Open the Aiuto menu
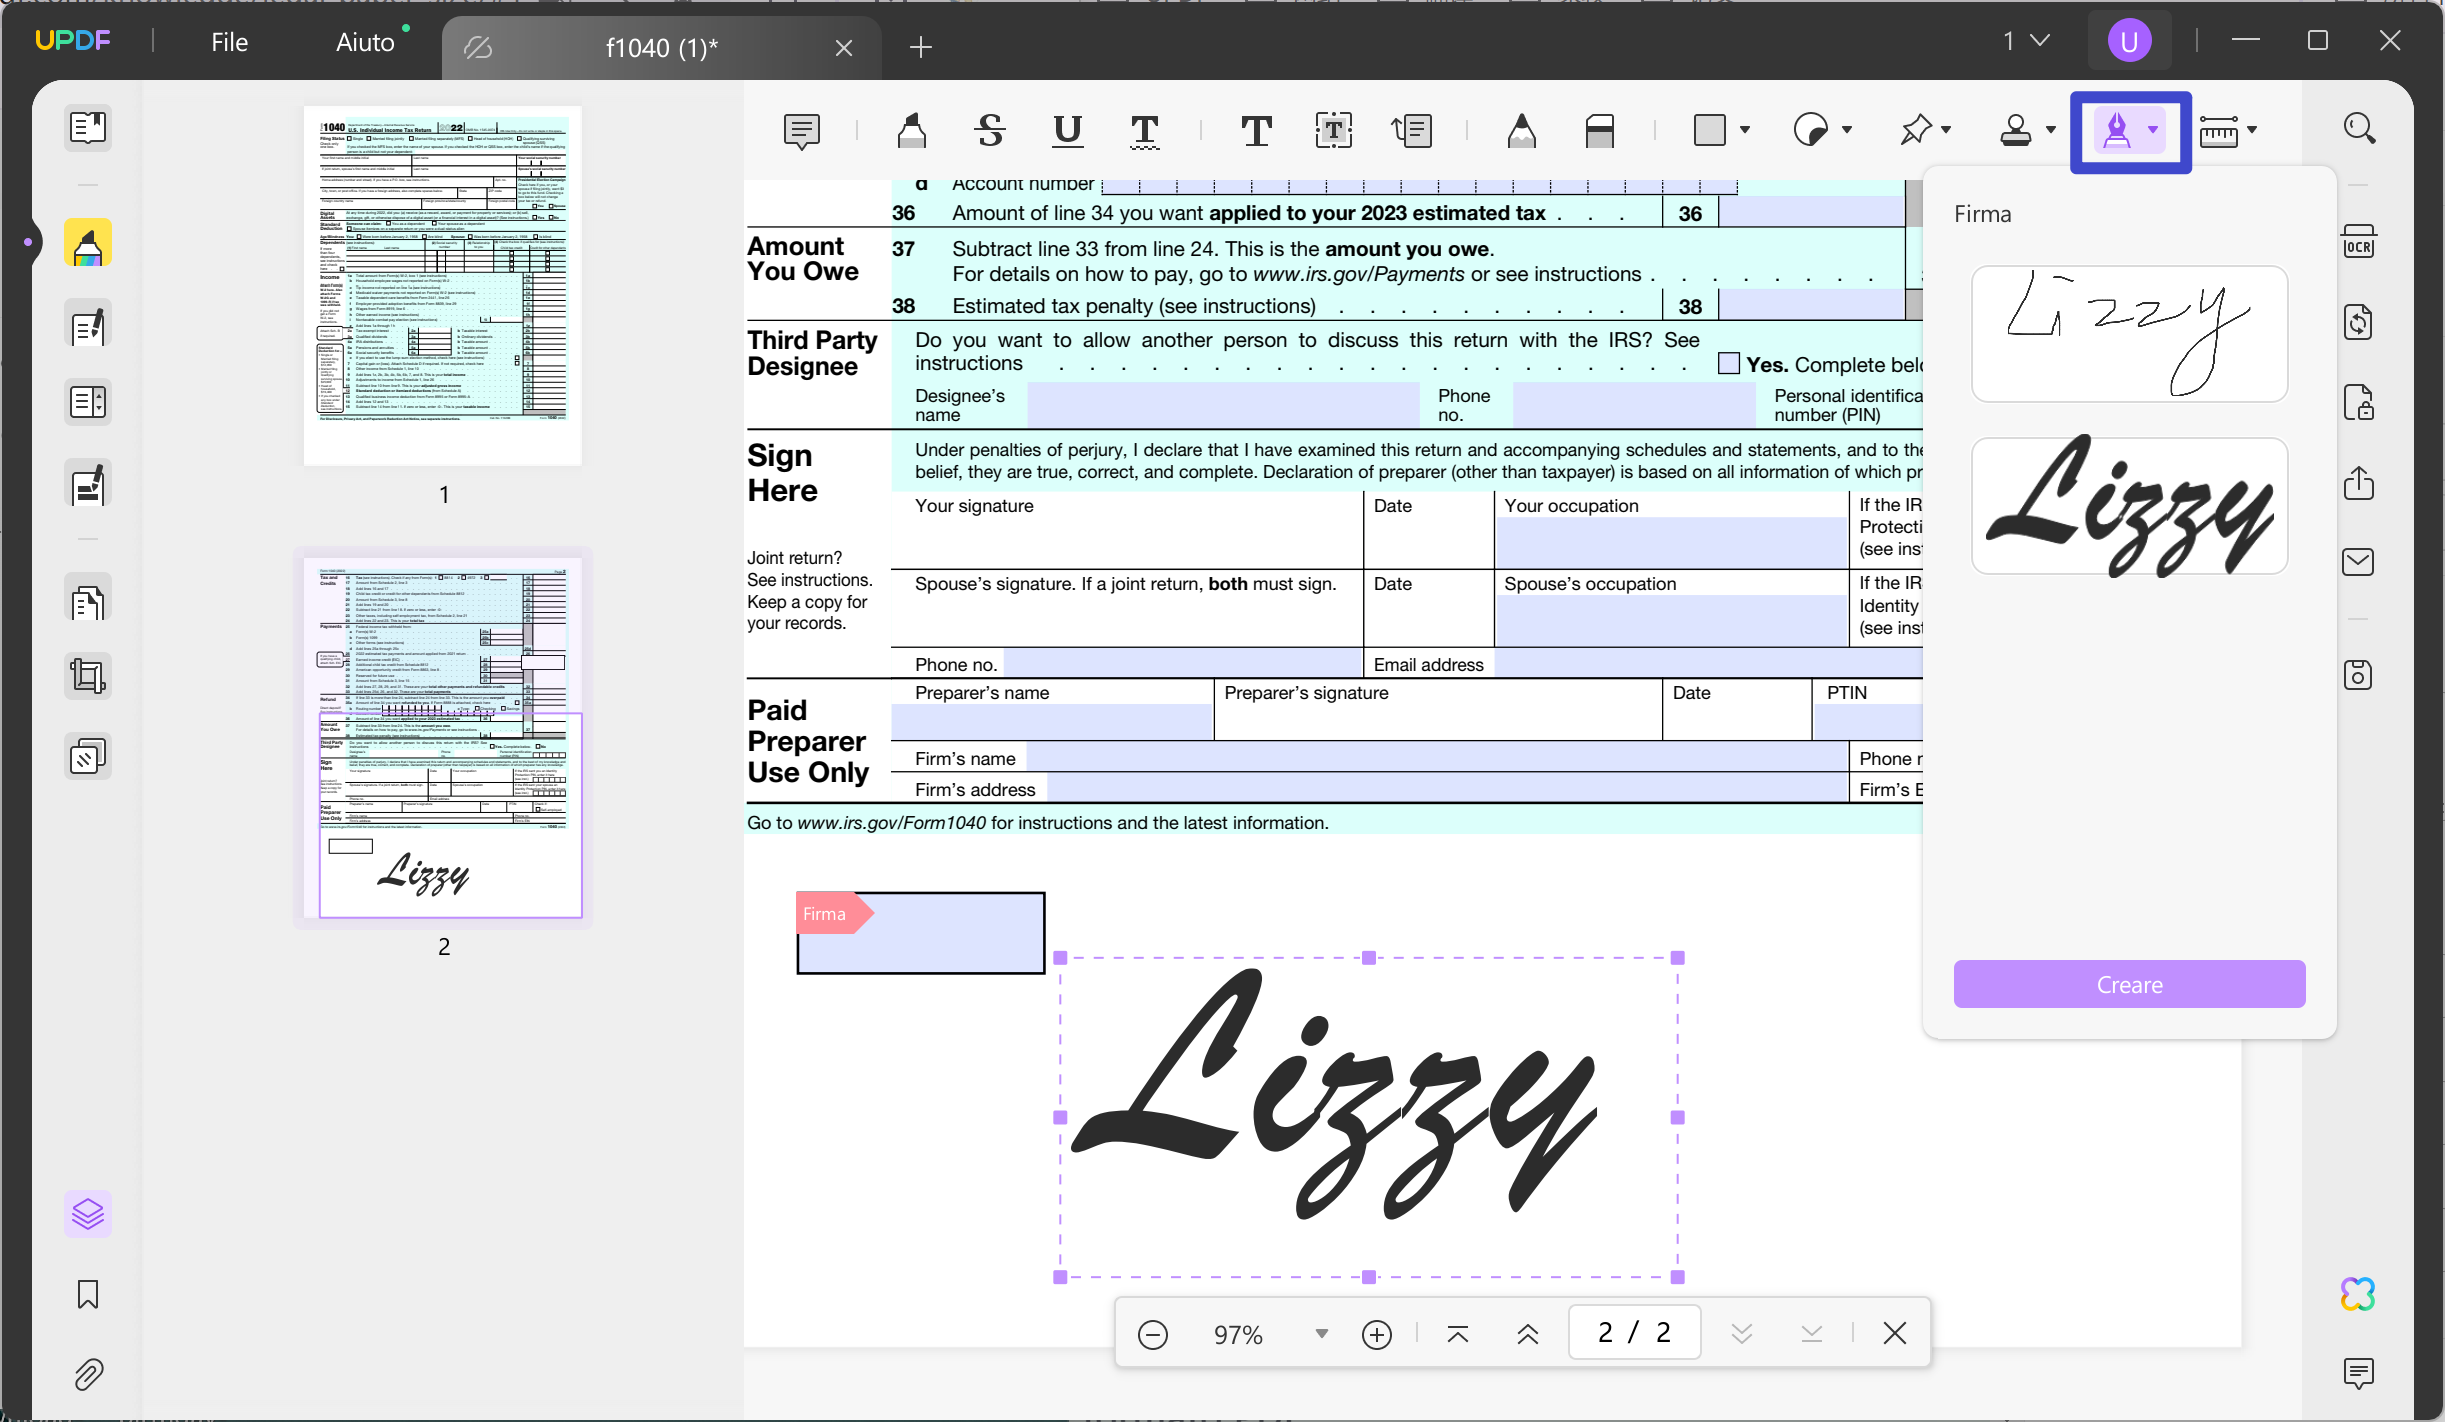The width and height of the screenshot is (2445, 1422). click(x=365, y=42)
